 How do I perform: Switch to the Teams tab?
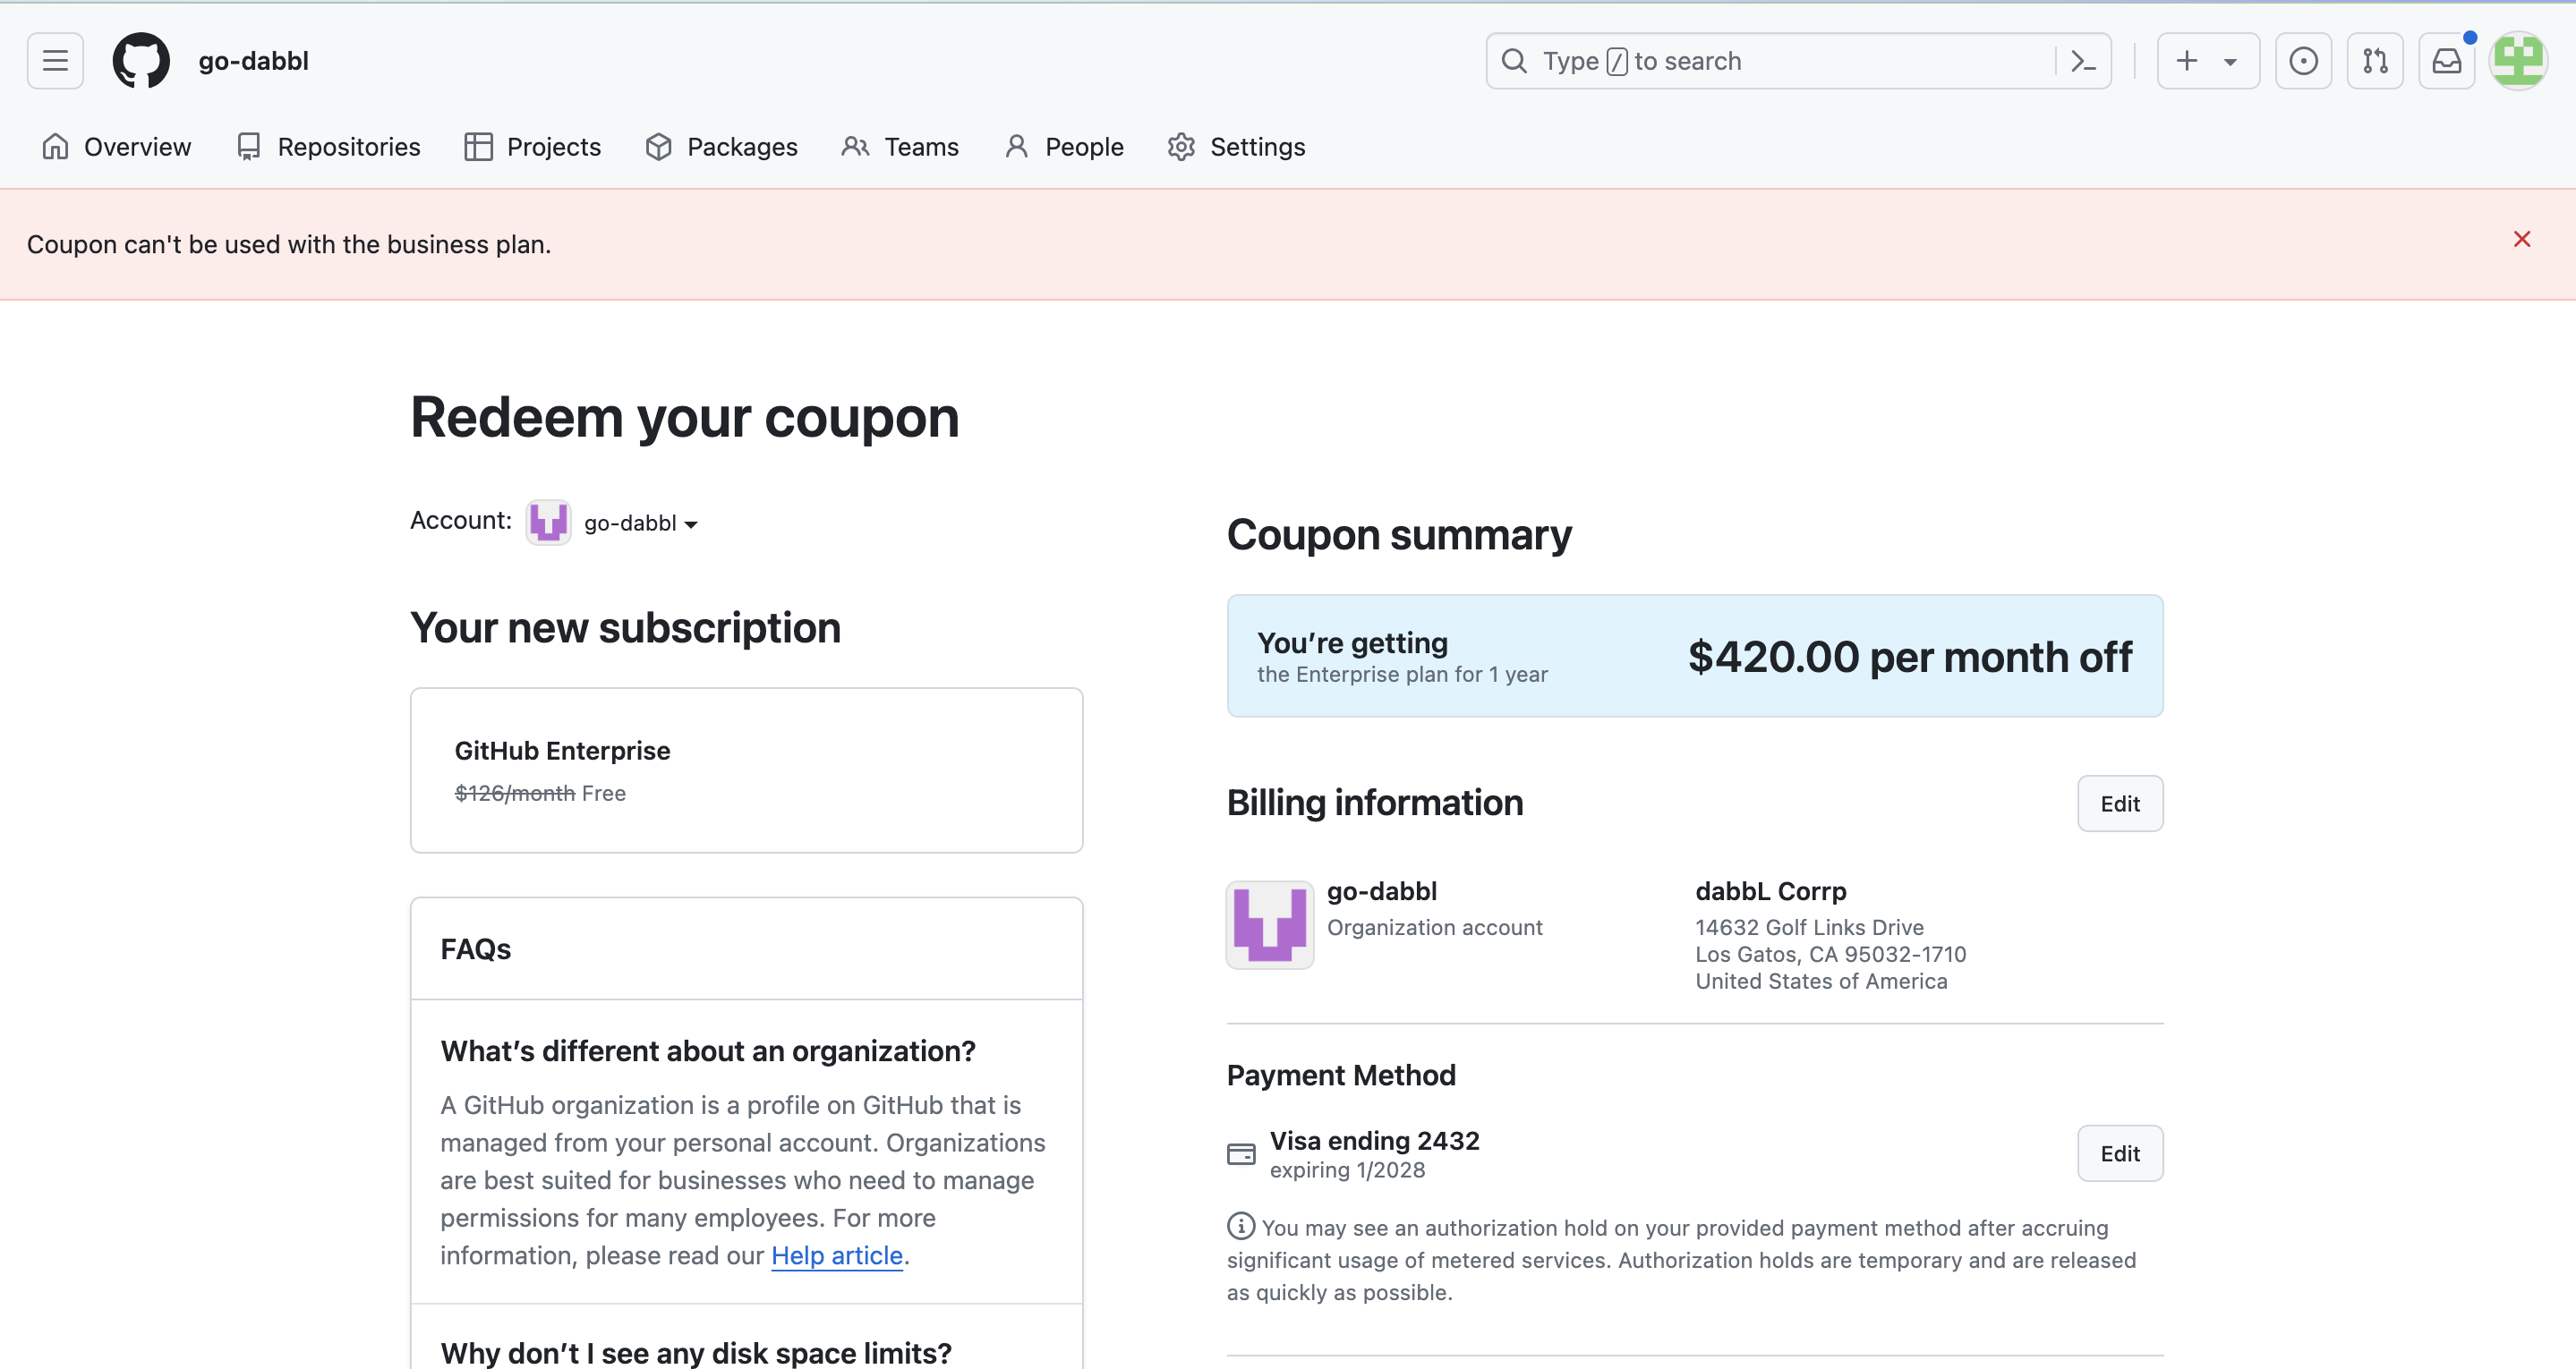pos(900,147)
